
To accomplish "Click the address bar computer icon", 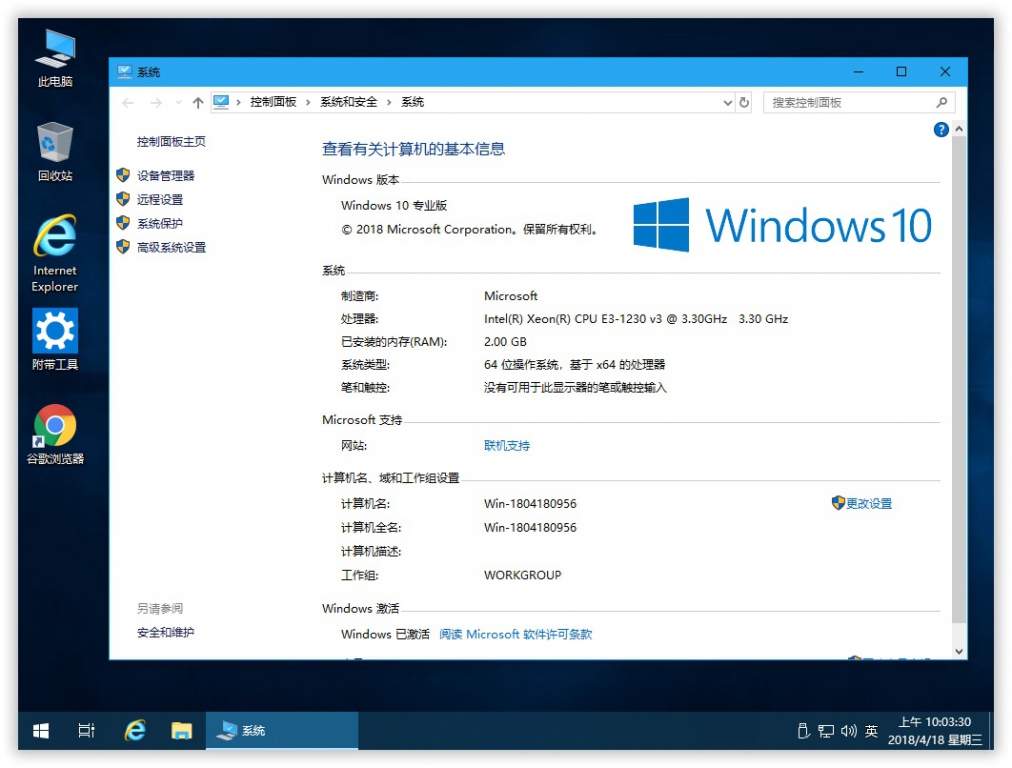I will click(221, 102).
